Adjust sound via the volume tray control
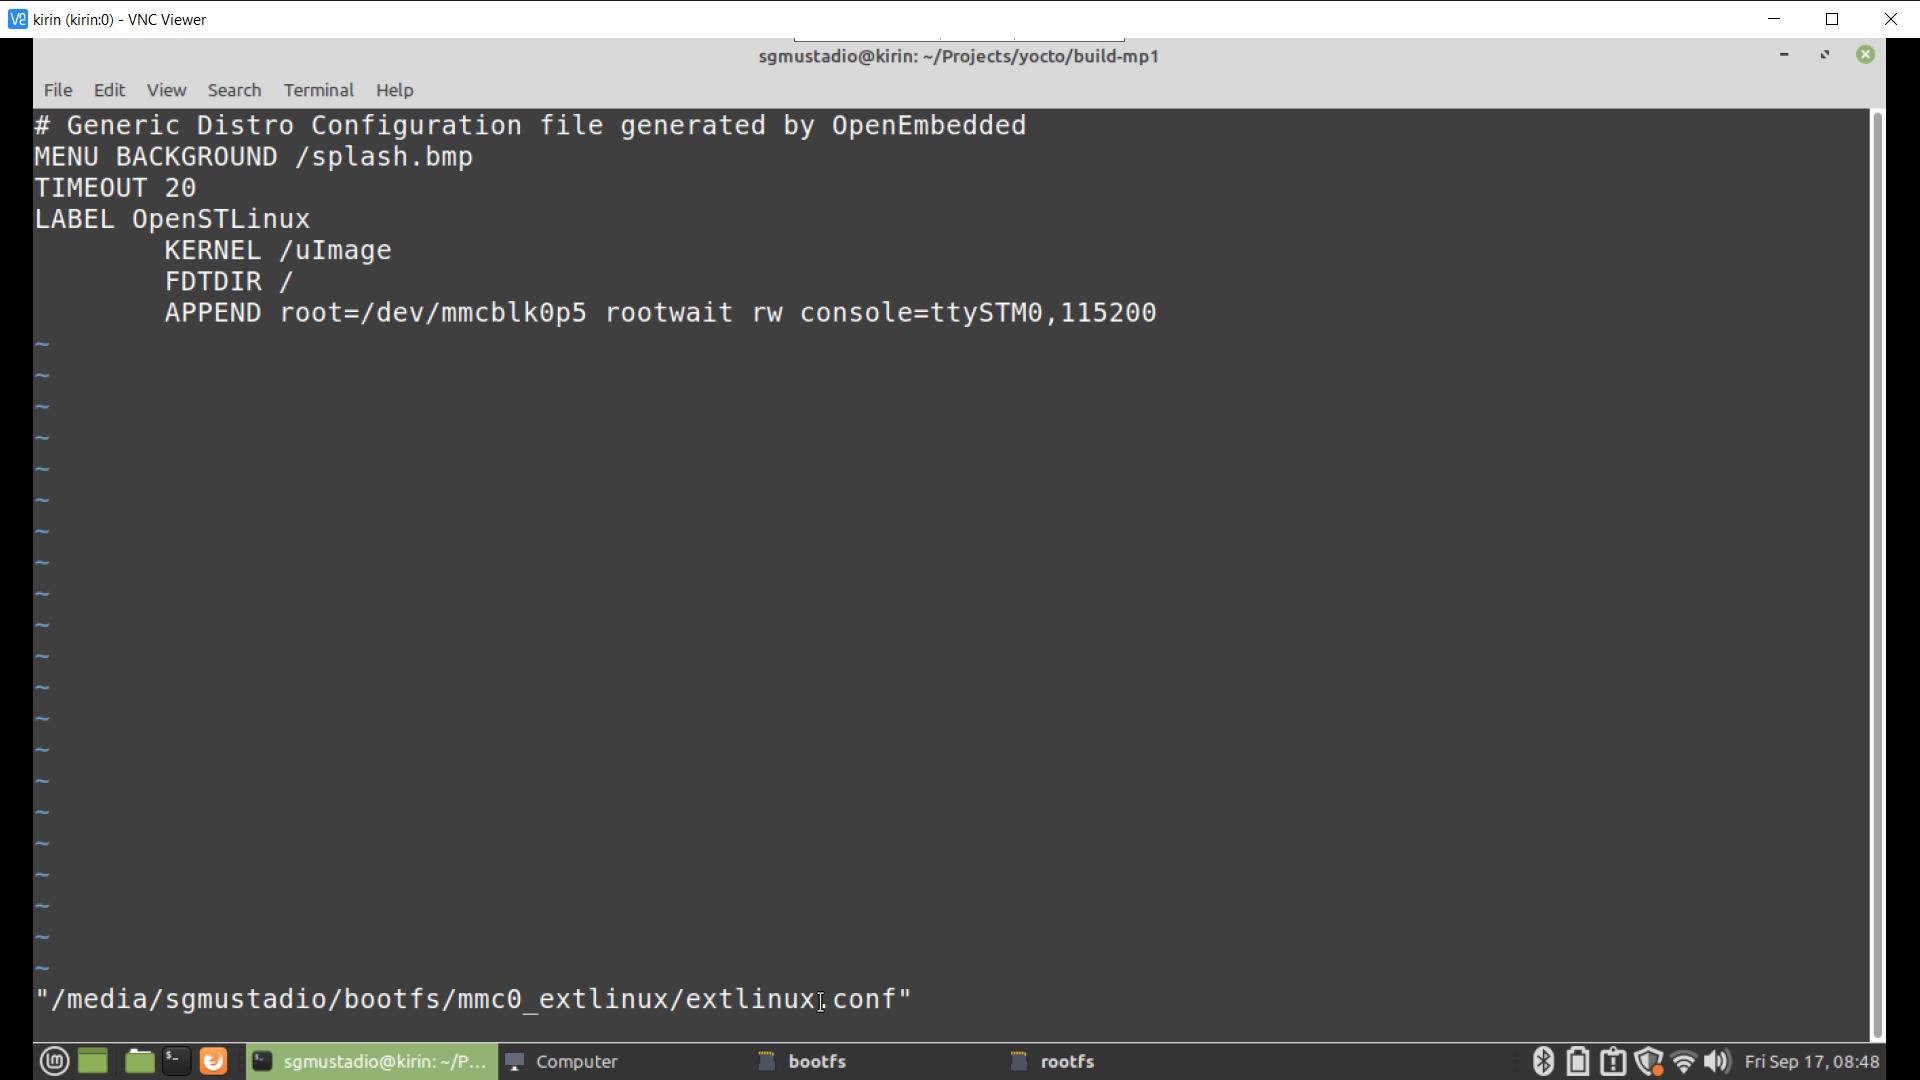Image resolution: width=1920 pixels, height=1080 pixels. (x=1720, y=1061)
